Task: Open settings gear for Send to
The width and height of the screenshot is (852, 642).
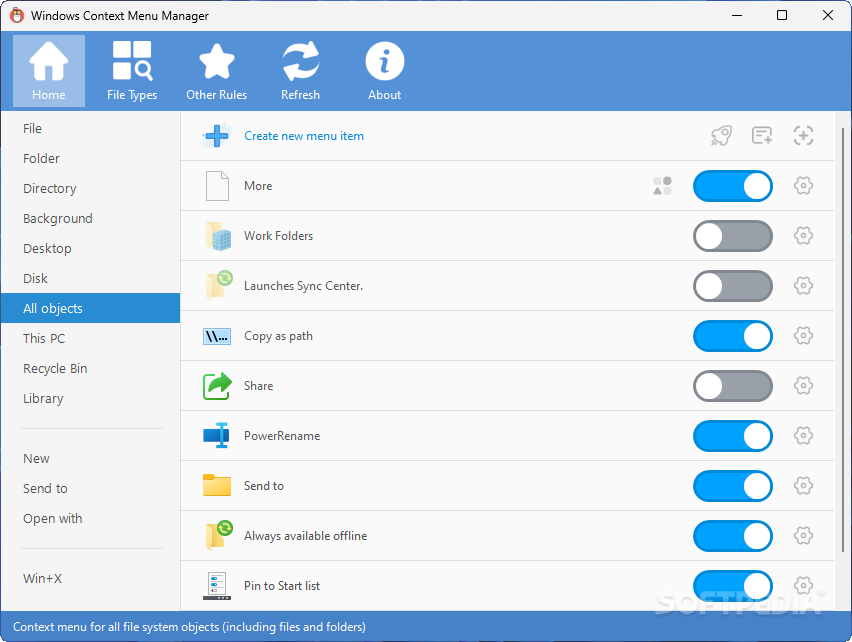Action: [803, 486]
